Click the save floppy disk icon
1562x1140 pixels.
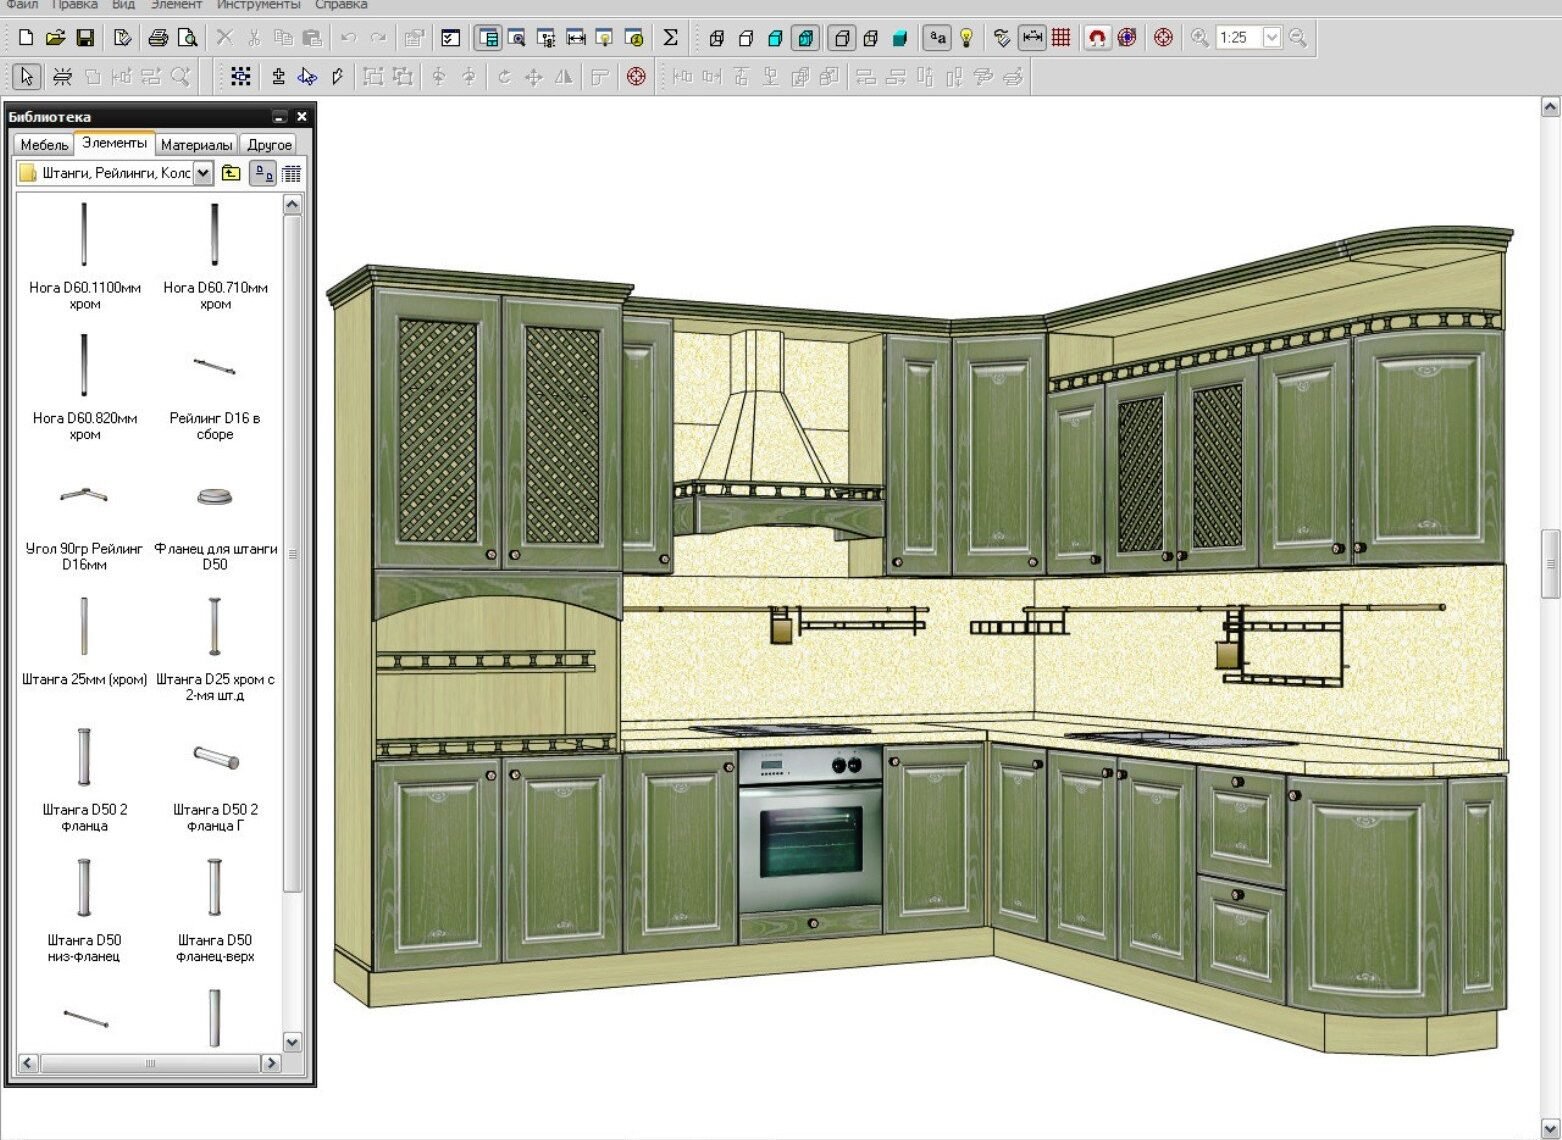85,38
